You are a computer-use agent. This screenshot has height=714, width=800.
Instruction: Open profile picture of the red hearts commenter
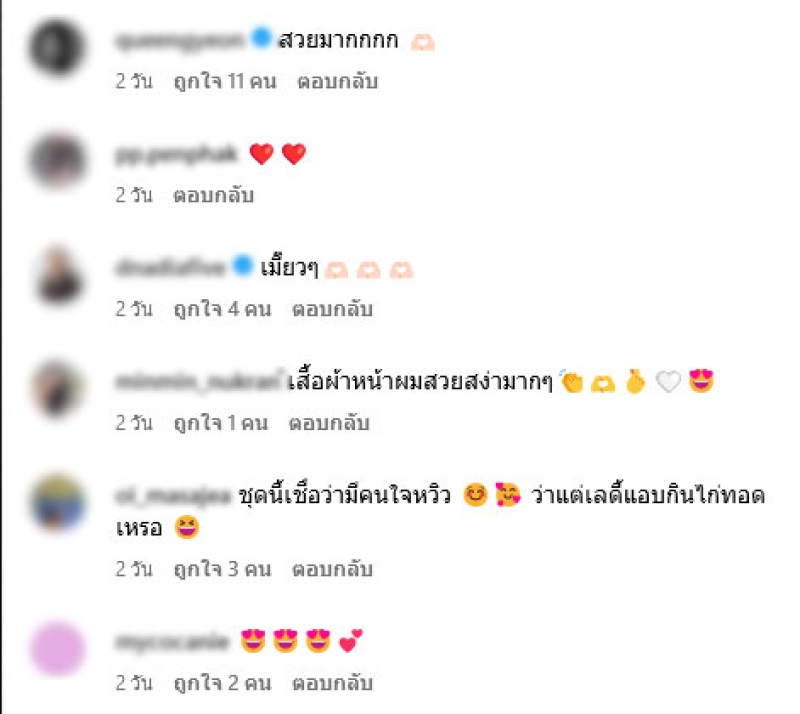(x=57, y=161)
